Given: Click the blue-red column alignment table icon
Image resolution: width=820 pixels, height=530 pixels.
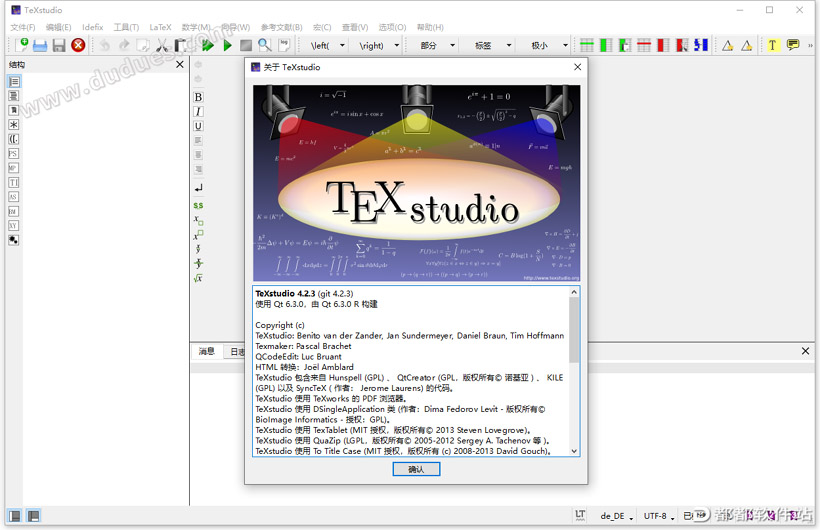Looking at the screenshot, I should (x=701, y=46).
